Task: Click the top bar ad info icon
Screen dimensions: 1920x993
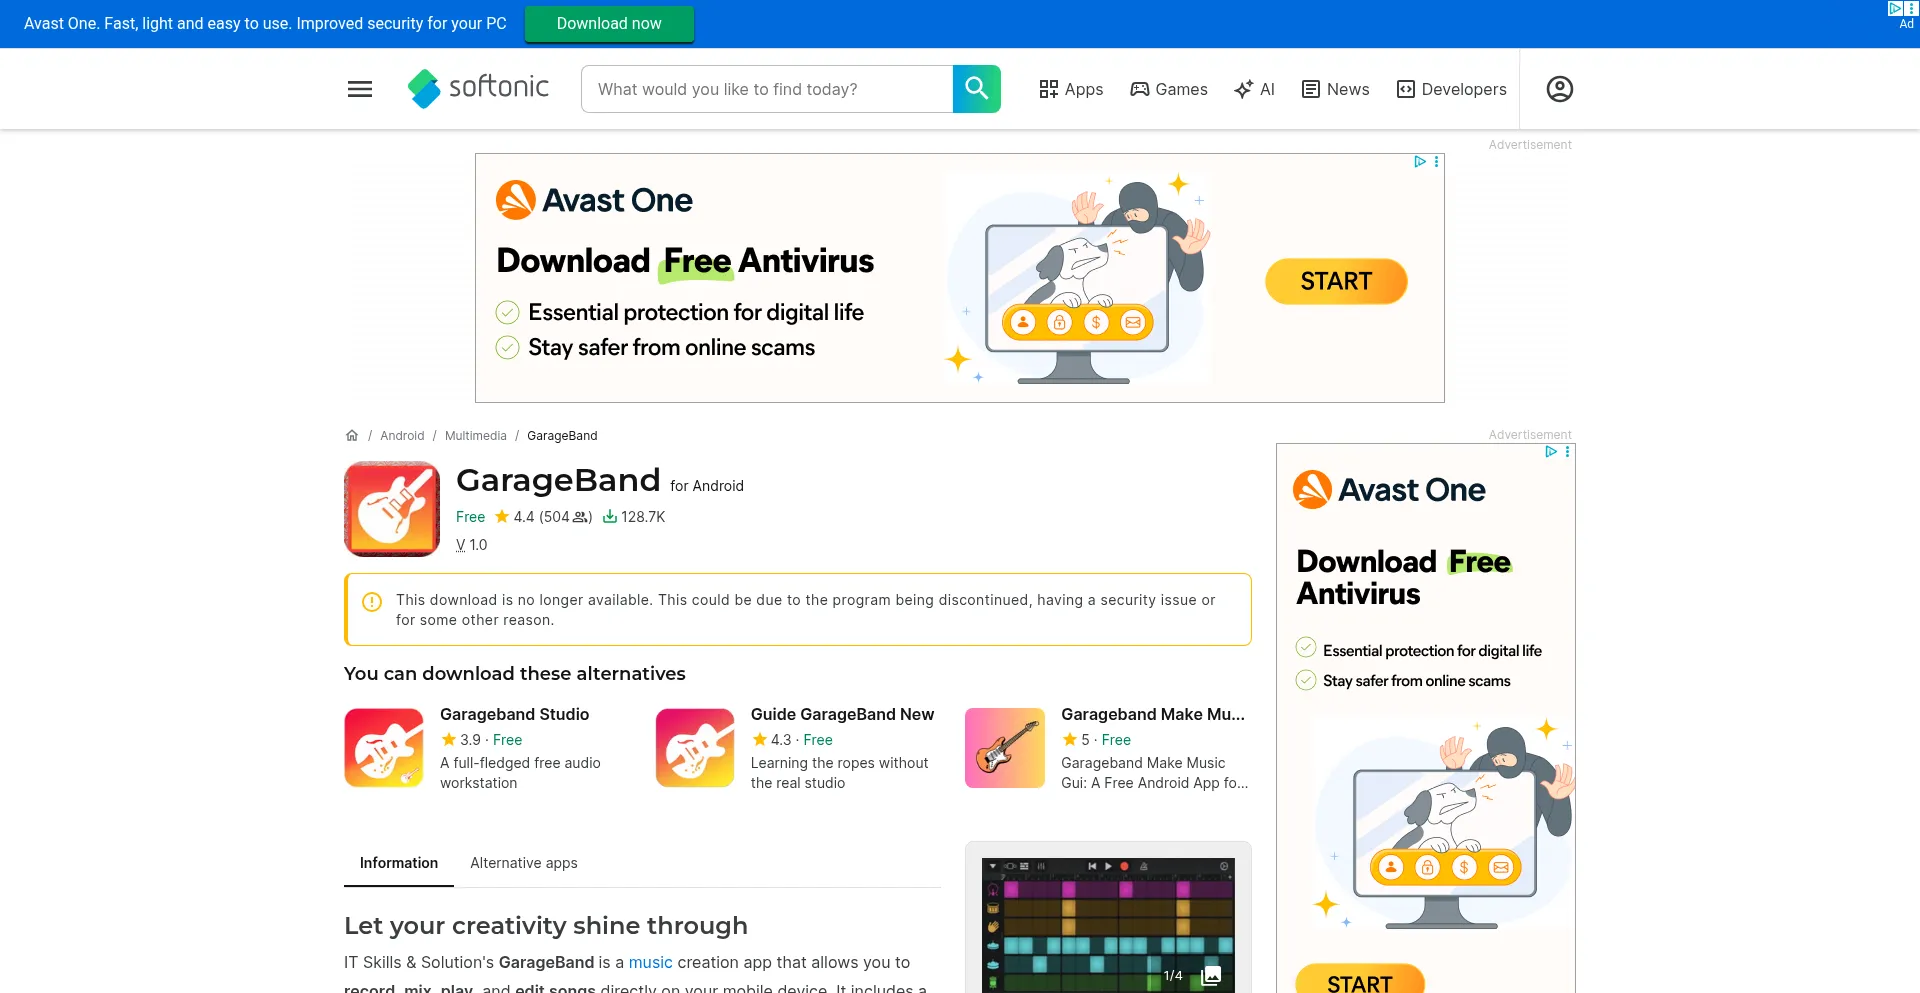Action: [1895, 8]
